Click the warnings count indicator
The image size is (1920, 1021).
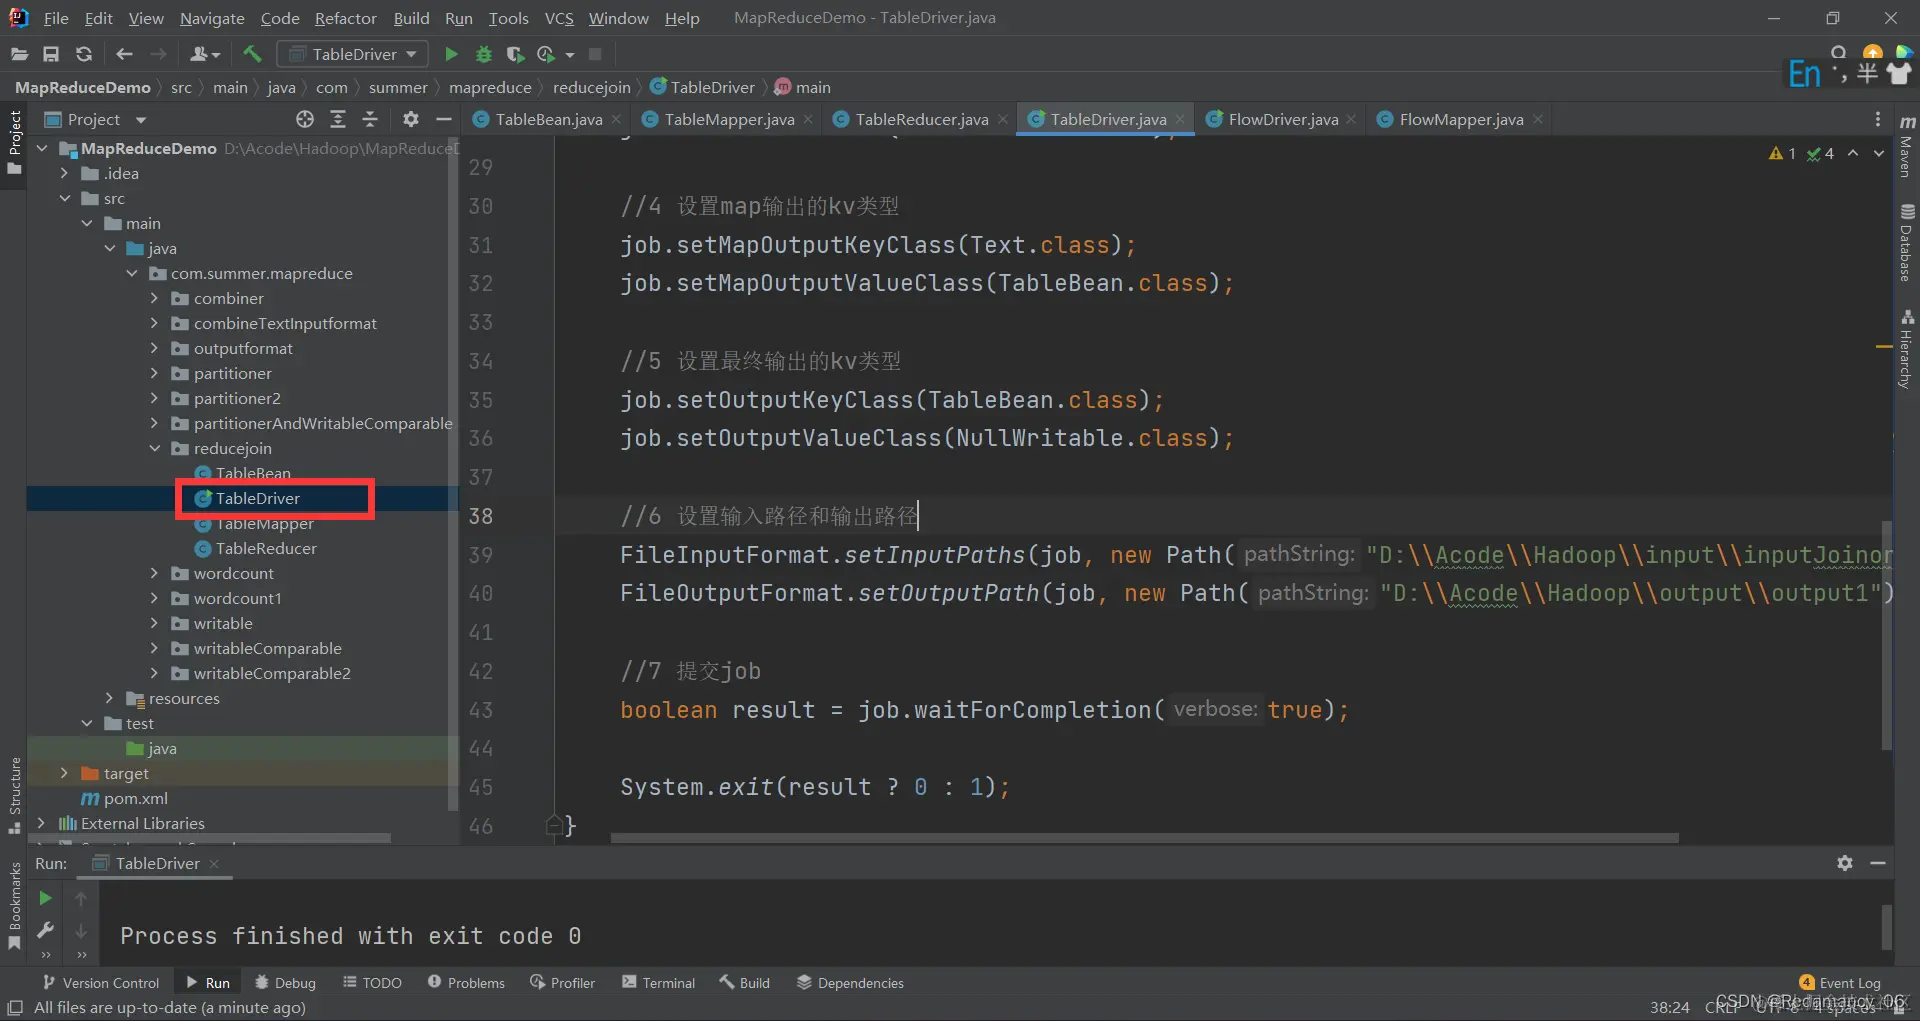[x=1782, y=153]
